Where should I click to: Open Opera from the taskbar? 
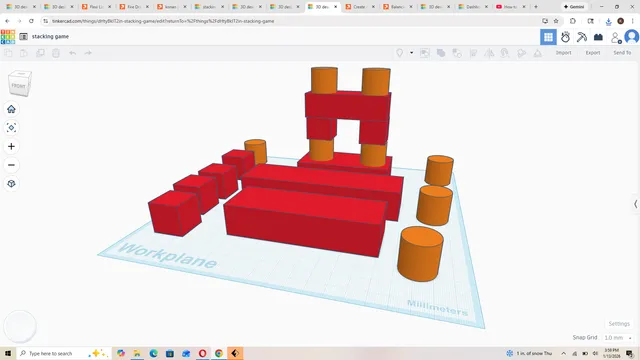point(202,353)
